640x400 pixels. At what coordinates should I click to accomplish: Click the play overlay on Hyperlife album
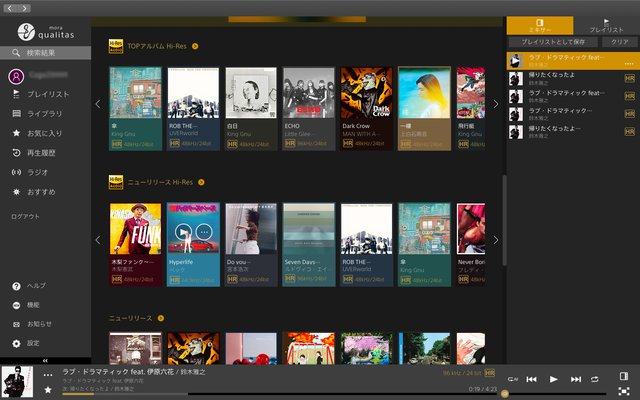click(x=183, y=232)
